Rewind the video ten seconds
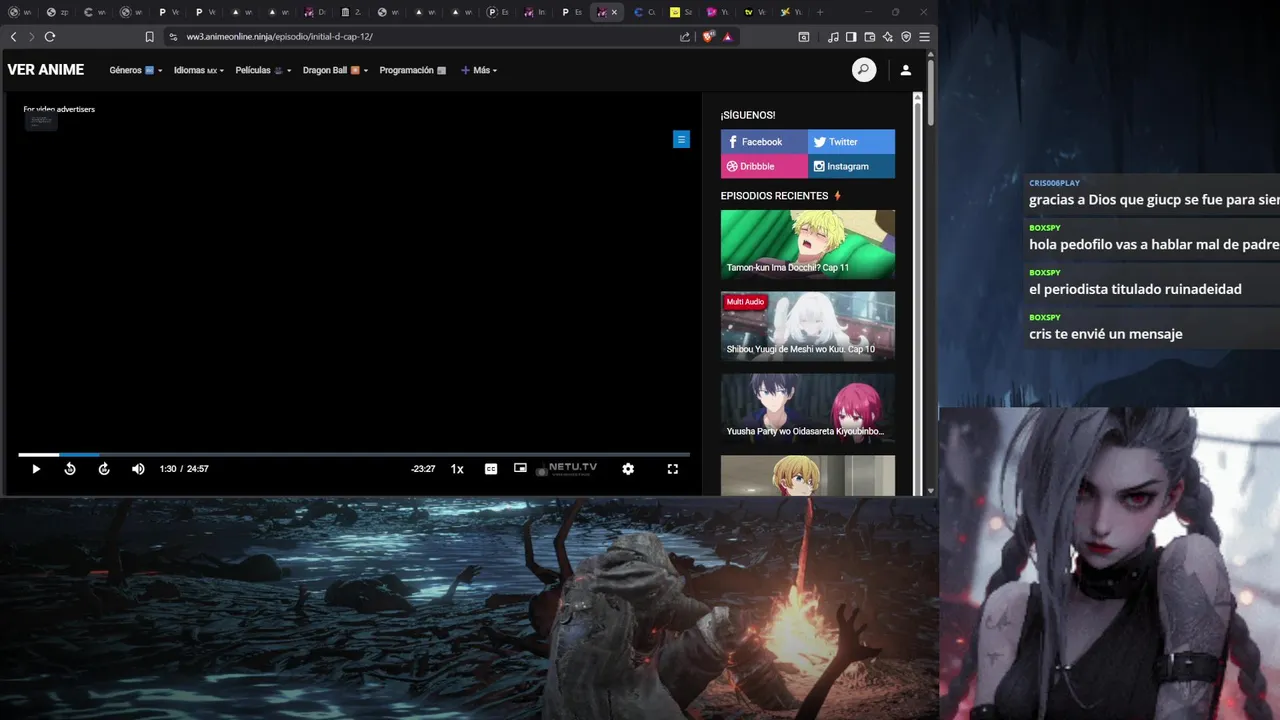The image size is (1280, 720). [x=70, y=469]
